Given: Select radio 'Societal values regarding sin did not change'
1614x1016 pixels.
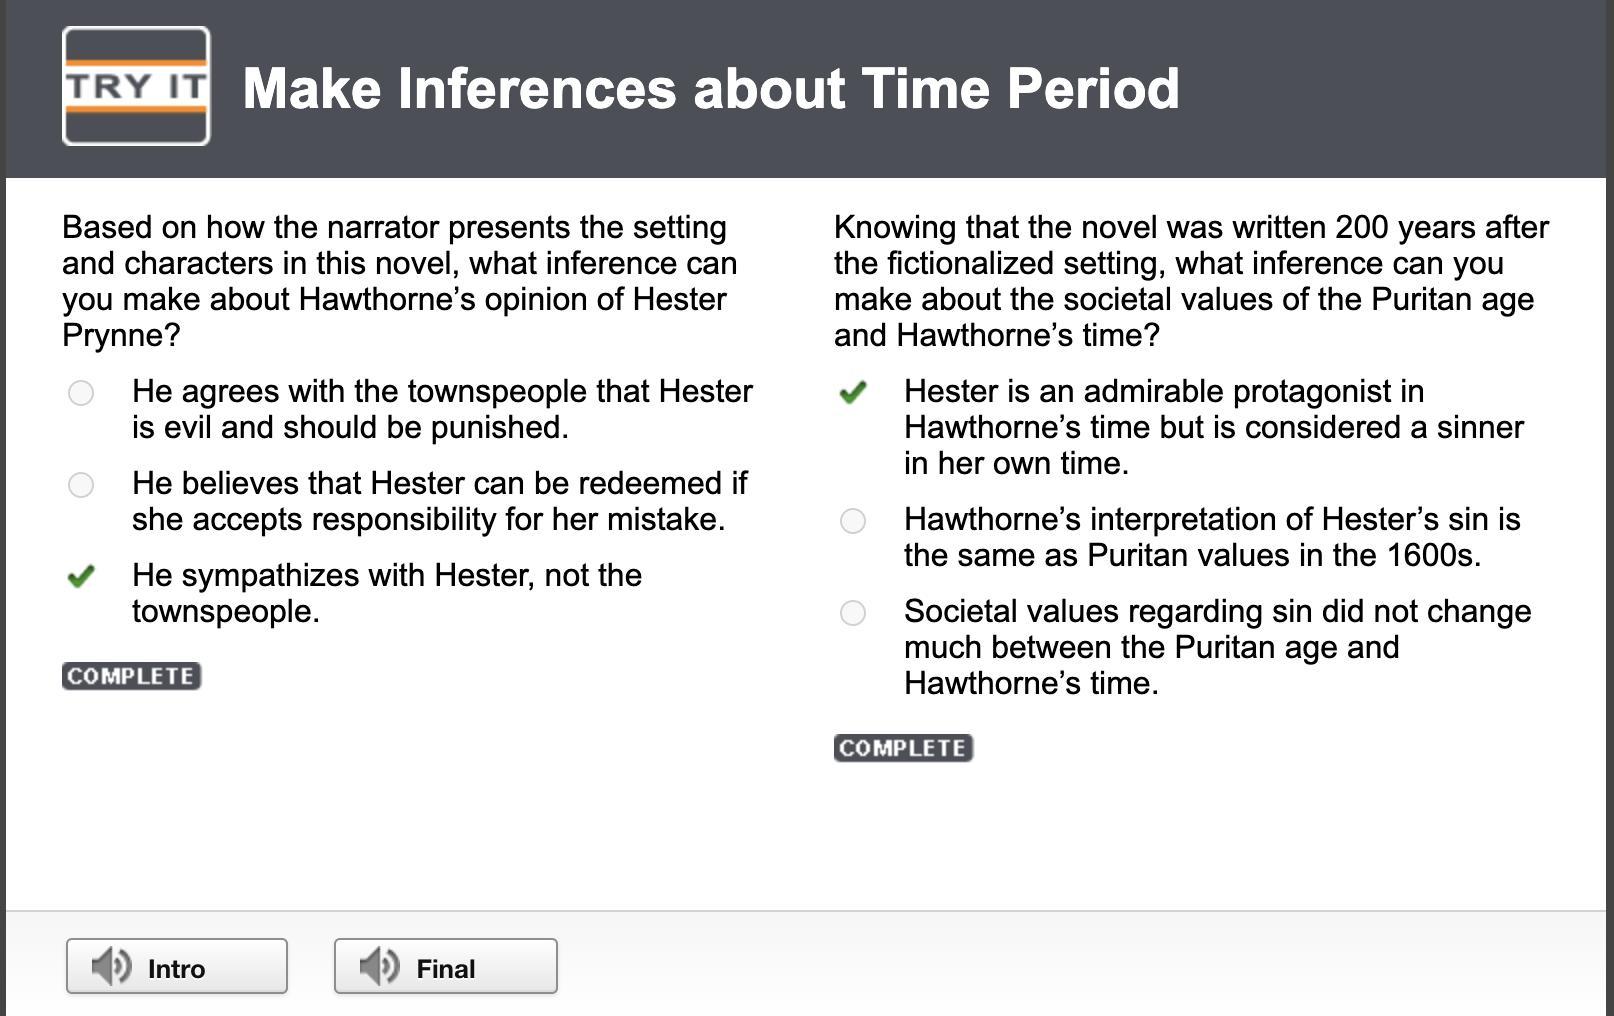Looking at the screenshot, I should click(x=853, y=612).
